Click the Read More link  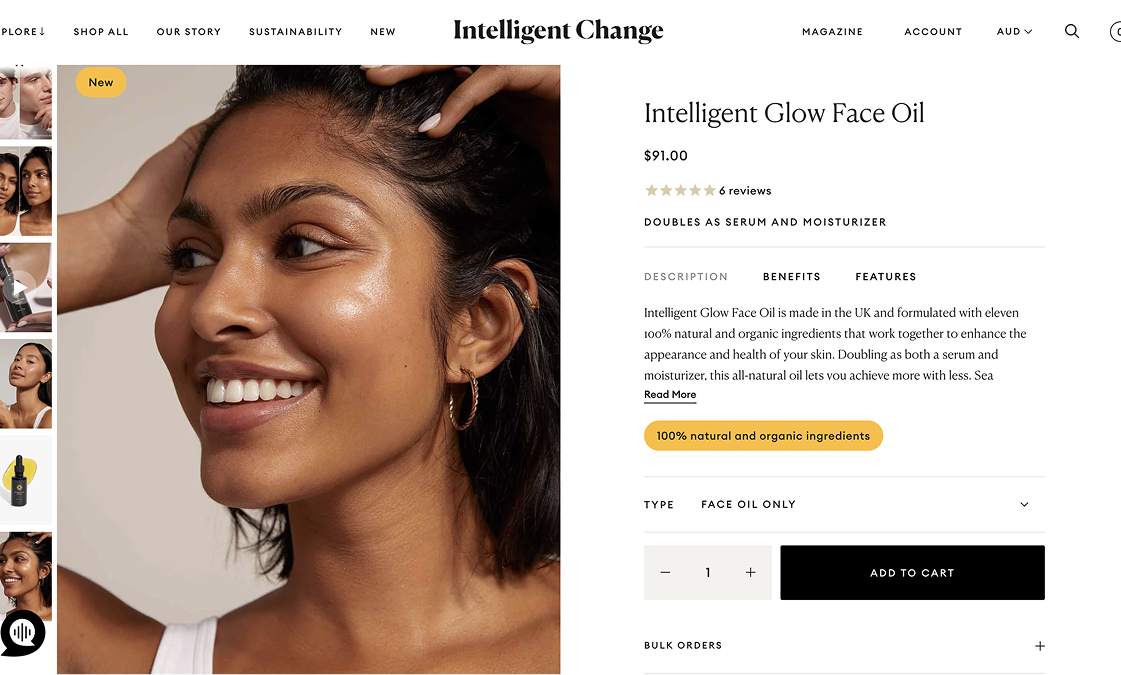pos(670,395)
